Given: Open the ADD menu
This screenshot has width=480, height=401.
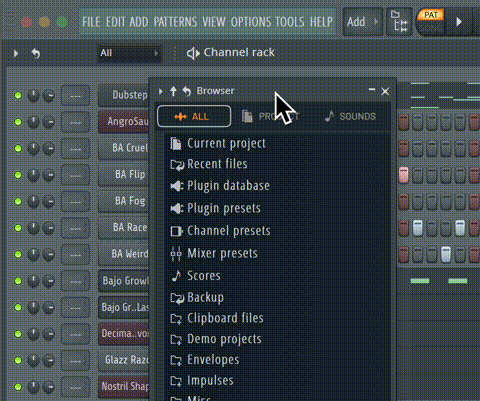Looking at the screenshot, I should point(139,22).
